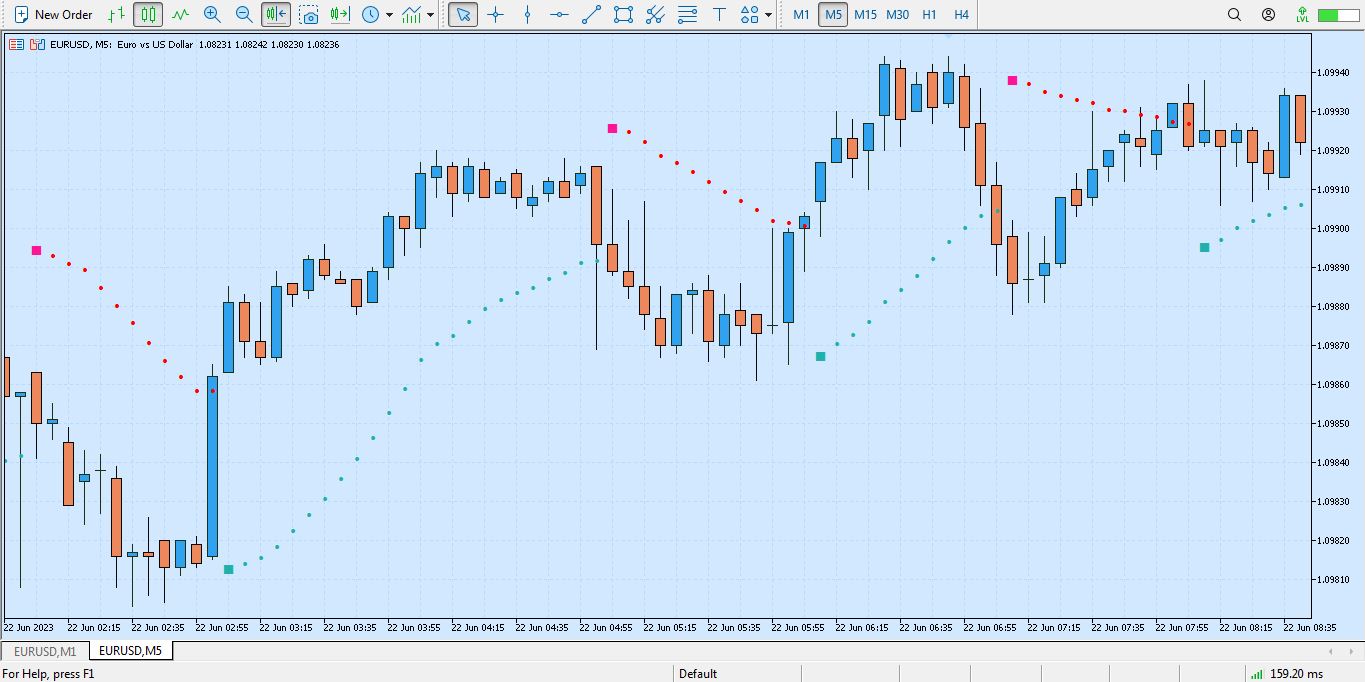Image resolution: width=1365 pixels, height=682 pixels.
Task: Open the search magnifier in the toolbar
Action: coord(1234,15)
